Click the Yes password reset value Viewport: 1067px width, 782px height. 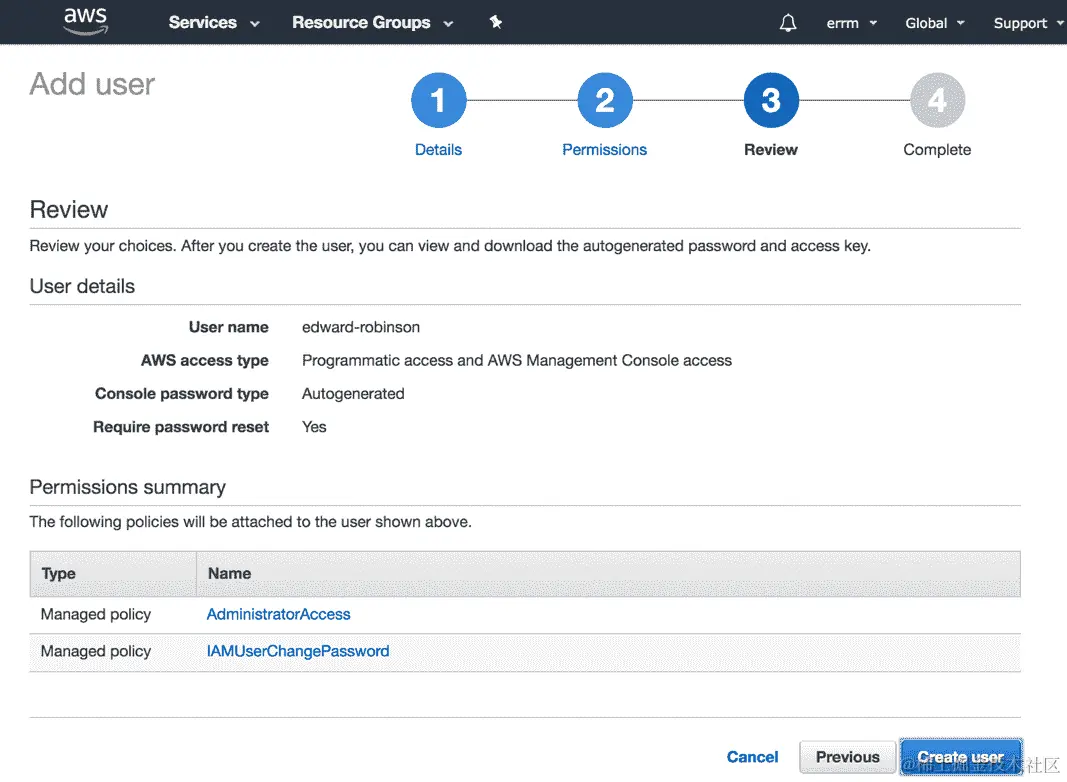[x=314, y=427]
